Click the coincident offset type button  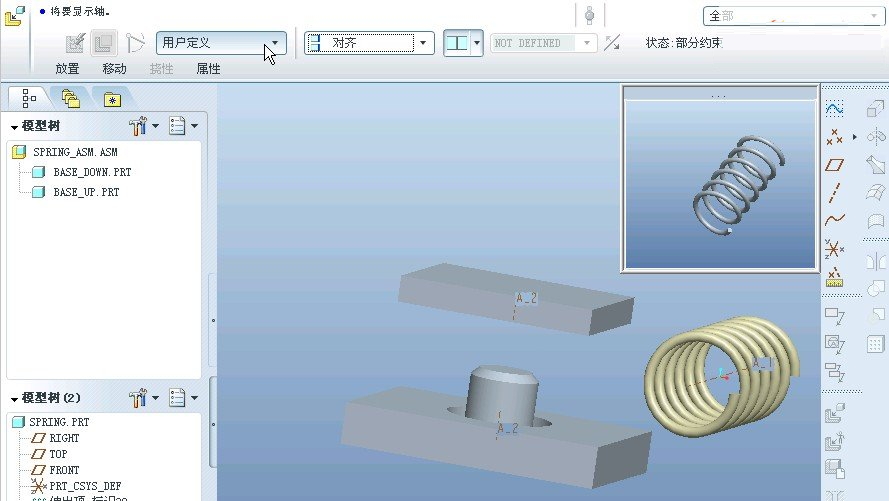coord(457,43)
